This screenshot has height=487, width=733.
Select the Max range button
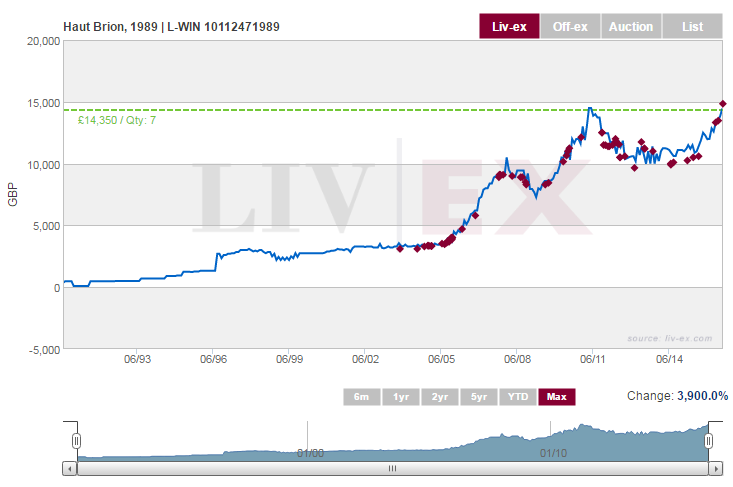point(557,397)
